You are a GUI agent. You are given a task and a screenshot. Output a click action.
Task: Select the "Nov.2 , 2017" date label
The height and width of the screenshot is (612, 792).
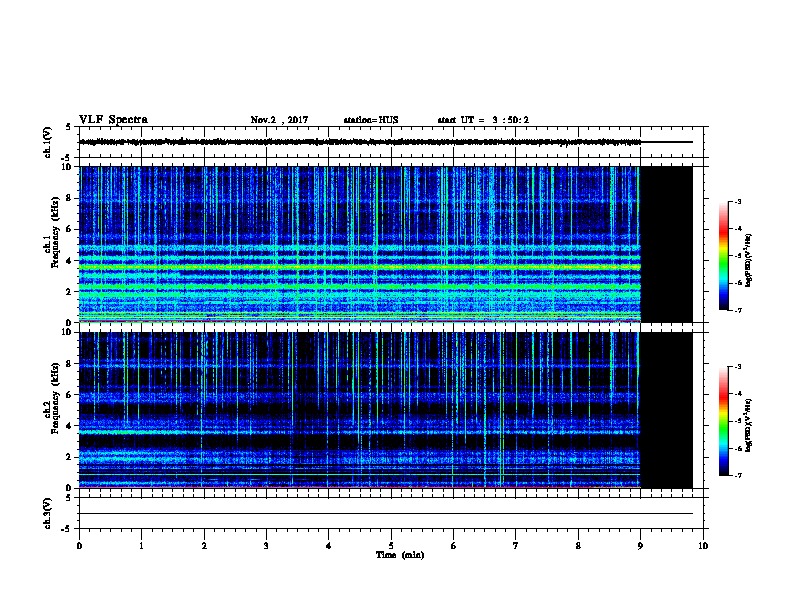tap(279, 120)
